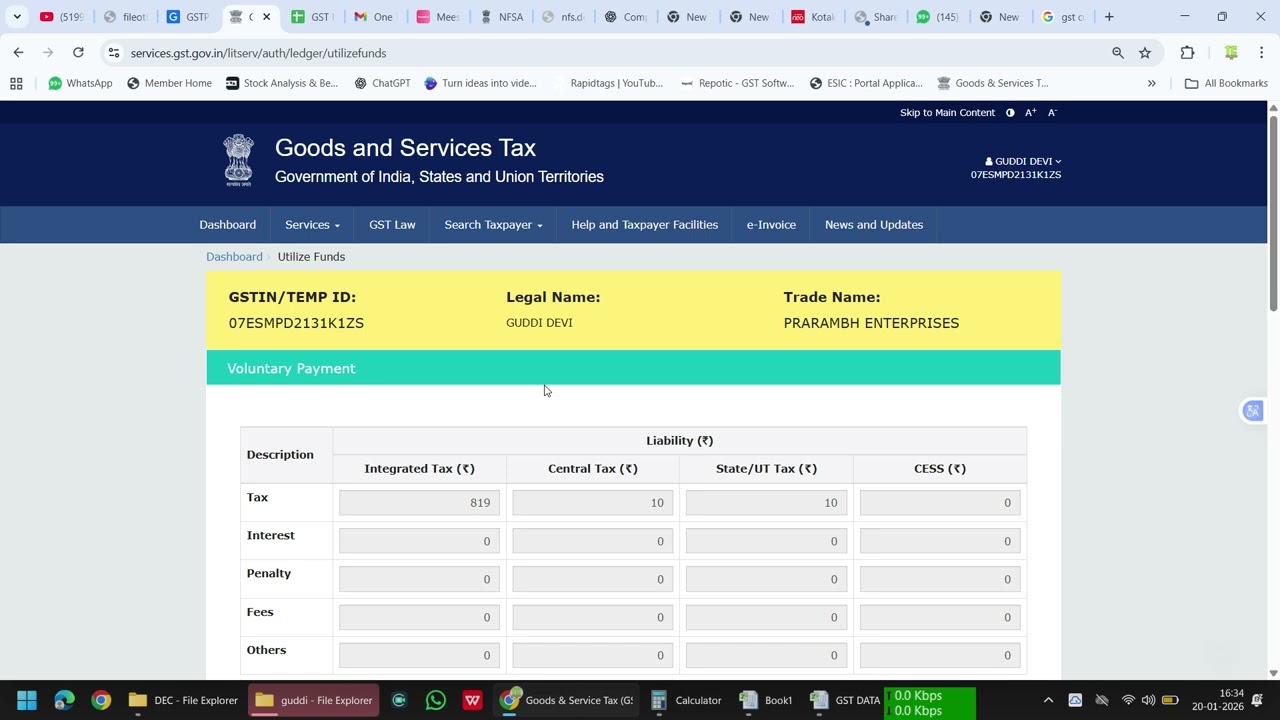
Task: Open WPS Office icon on taskbar
Action: [x=472, y=700]
